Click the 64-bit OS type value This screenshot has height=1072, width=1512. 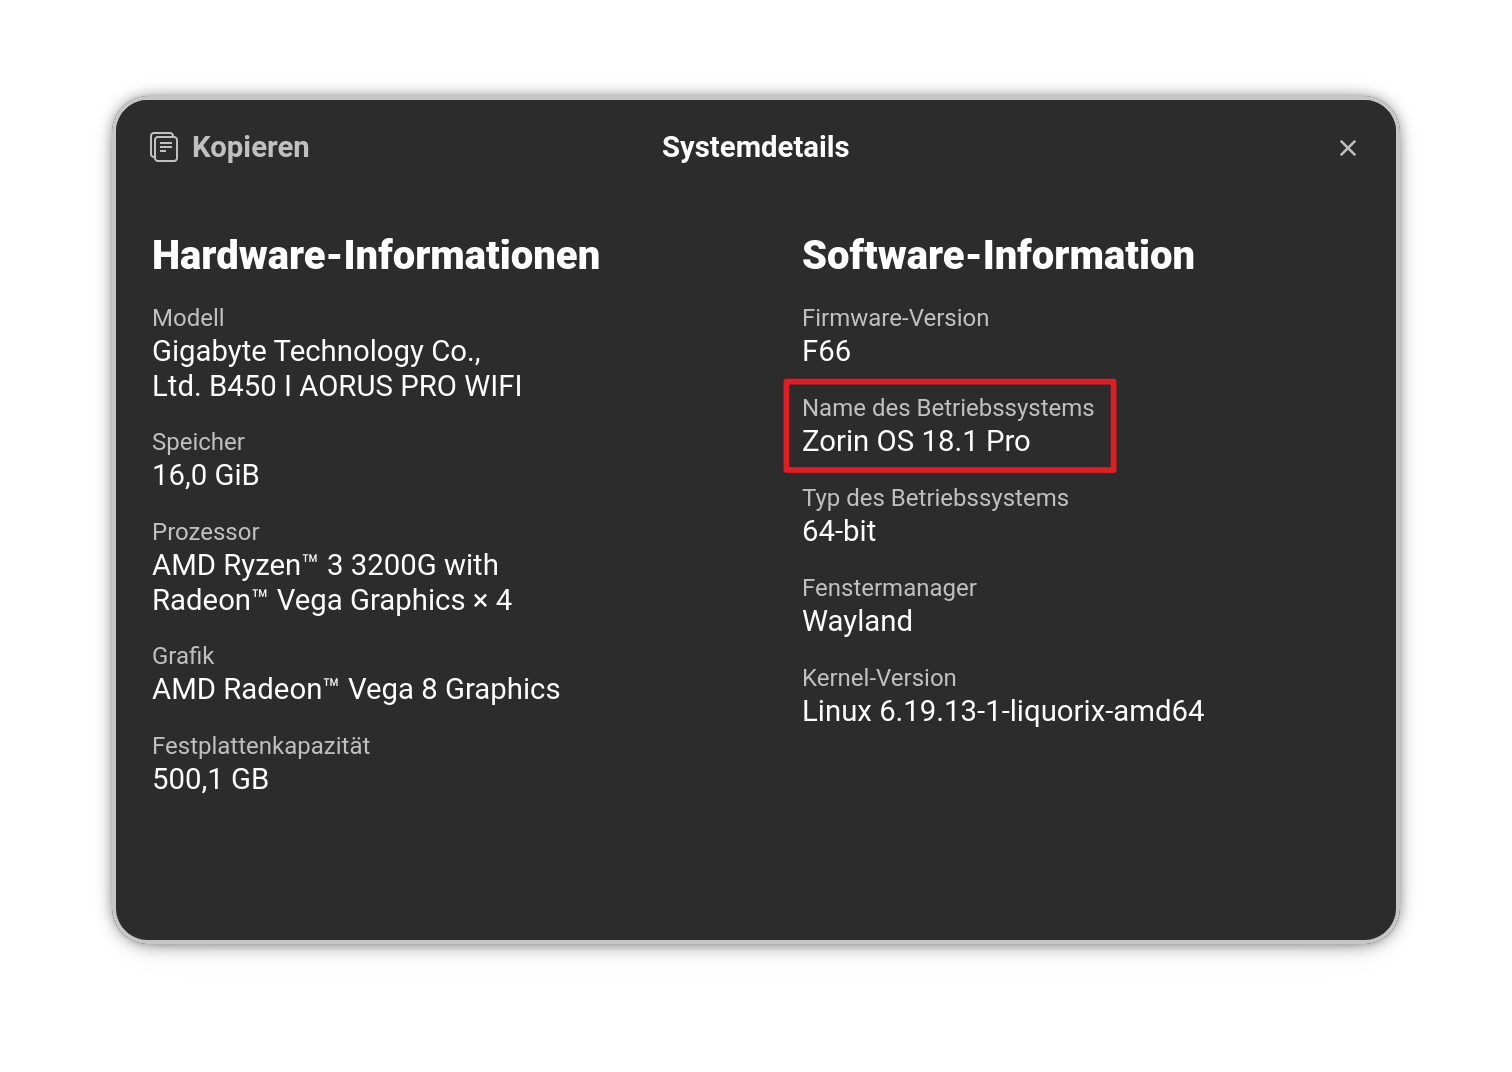838,531
